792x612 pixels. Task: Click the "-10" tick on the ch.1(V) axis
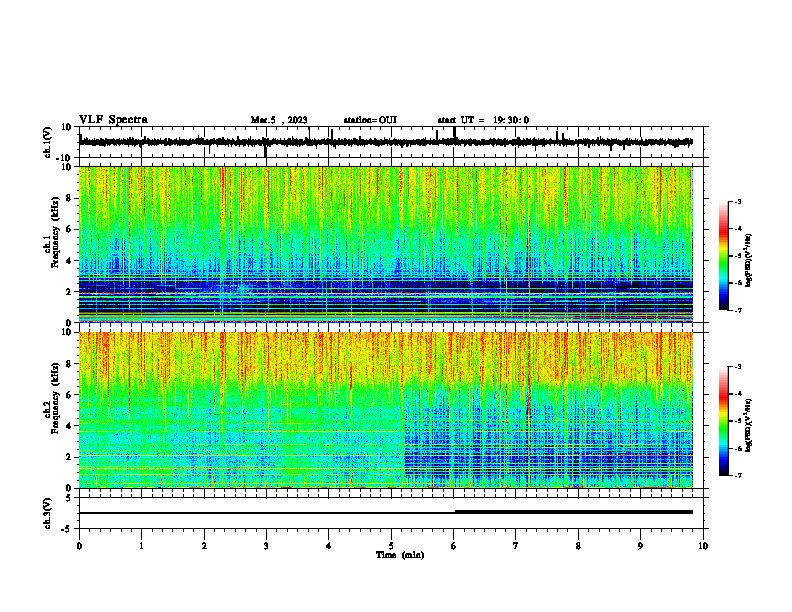point(65,158)
